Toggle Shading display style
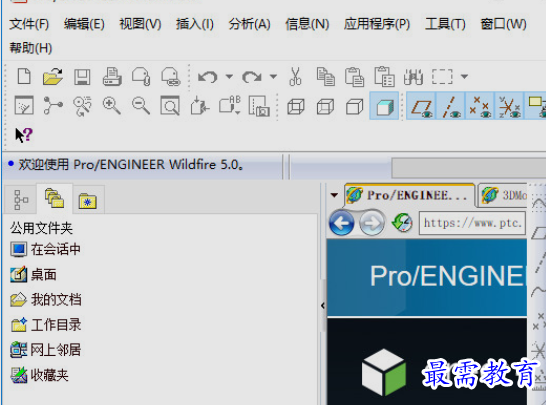Screen dimensions: 546x405 [x=384, y=106]
